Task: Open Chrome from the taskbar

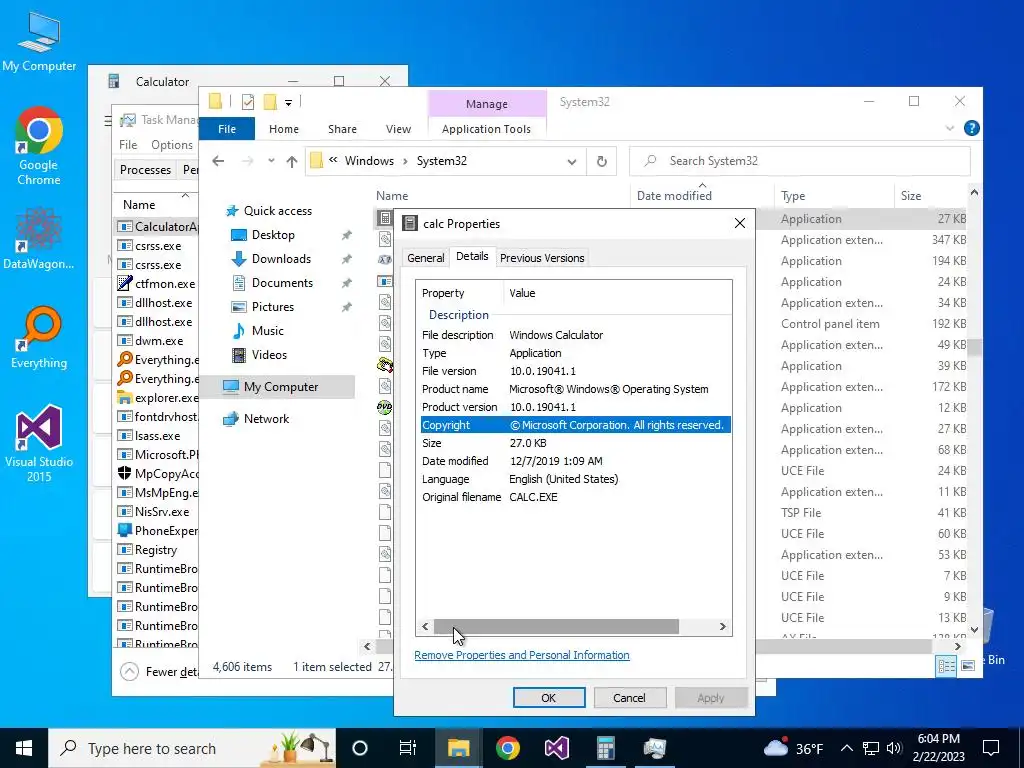Action: [x=507, y=748]
